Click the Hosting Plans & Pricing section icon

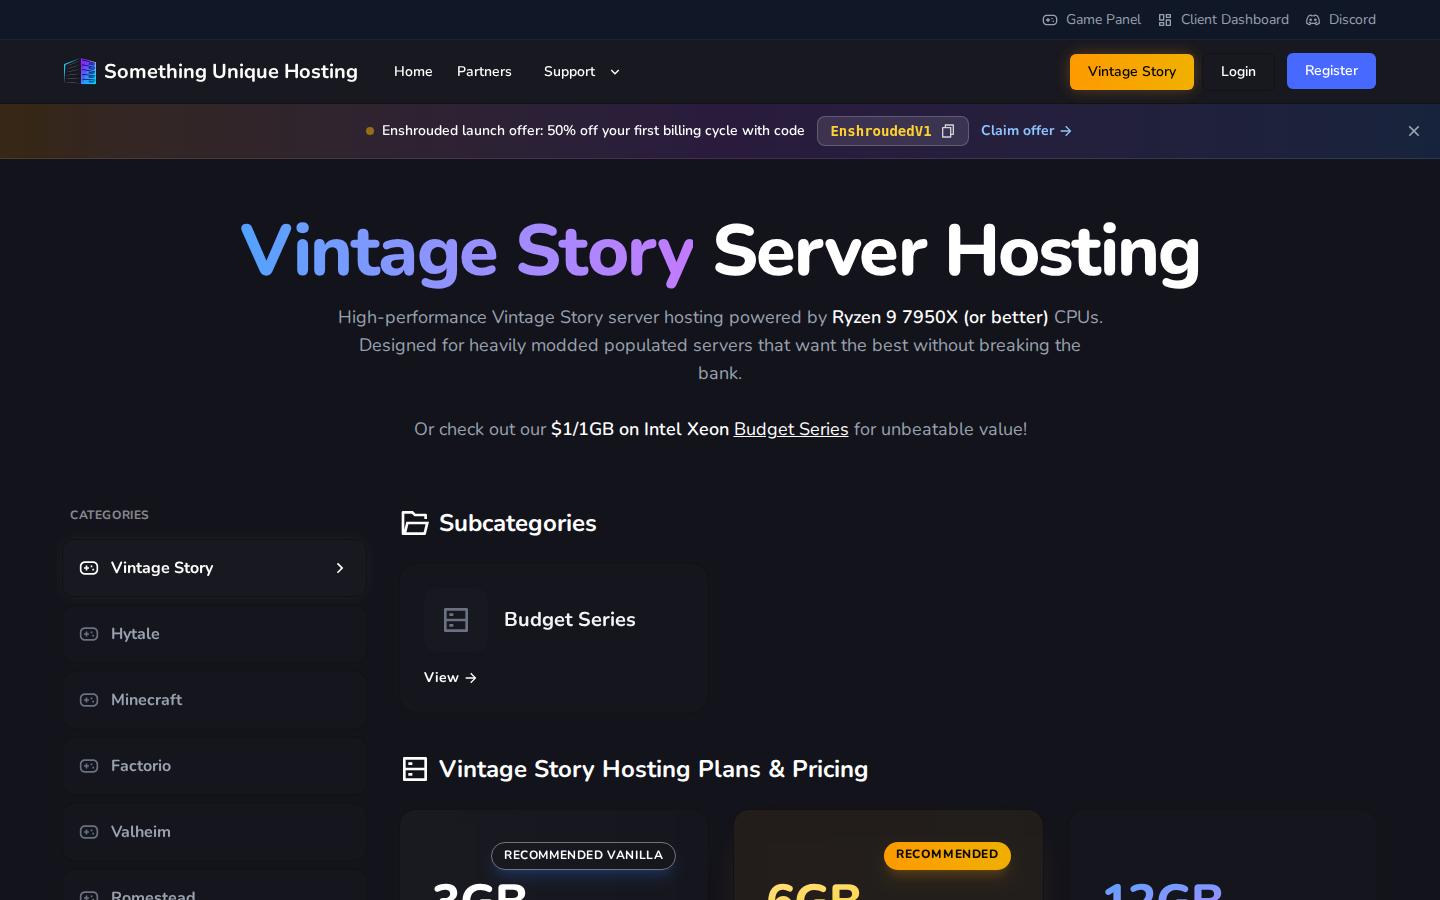(x=415, y=769)
